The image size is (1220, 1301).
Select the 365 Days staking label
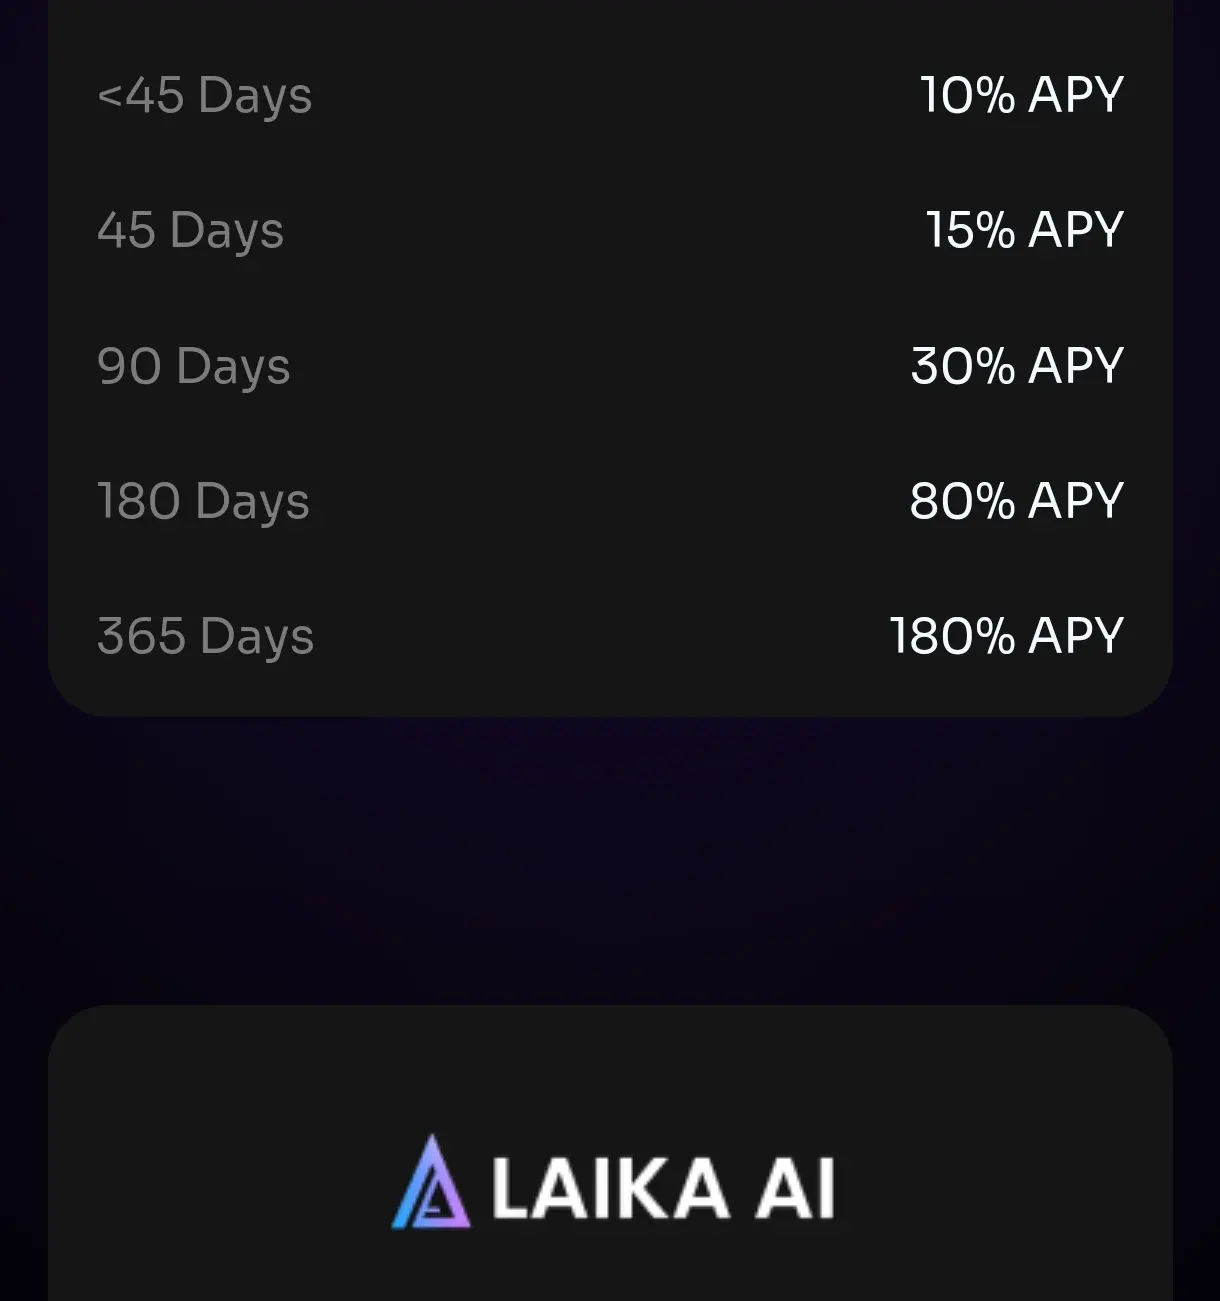click(x=206, y=637)
